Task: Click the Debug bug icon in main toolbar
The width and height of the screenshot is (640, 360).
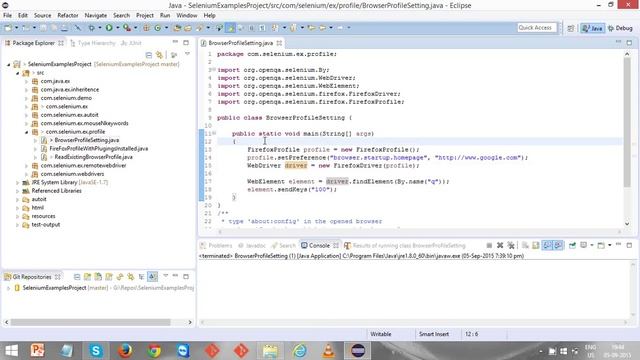Action: coord(91,28)
